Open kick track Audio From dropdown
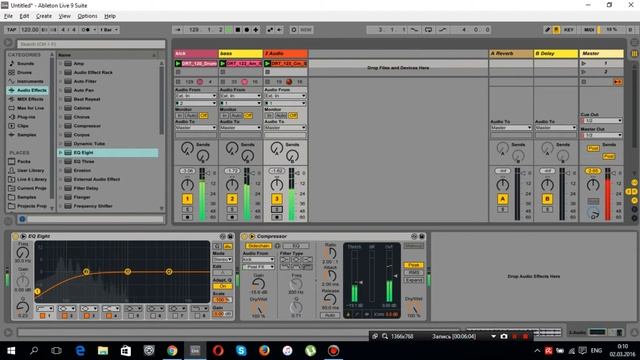640x360 pixels. click(x=196, y=96)
